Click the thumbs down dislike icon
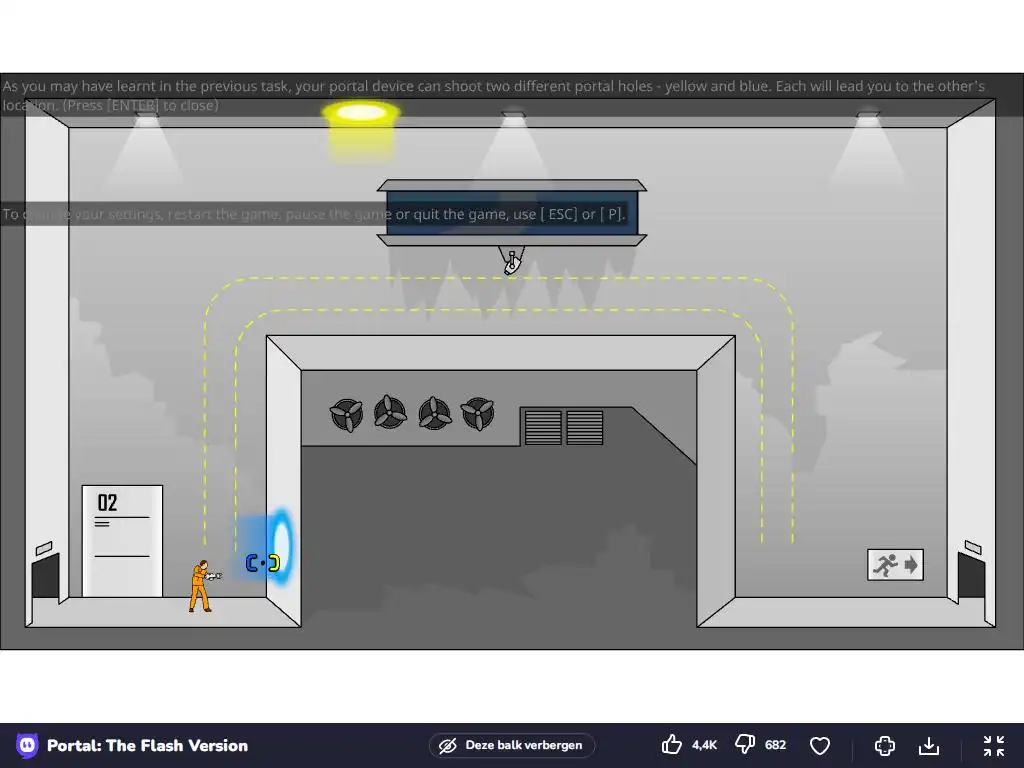 click(x=744, y=744)
